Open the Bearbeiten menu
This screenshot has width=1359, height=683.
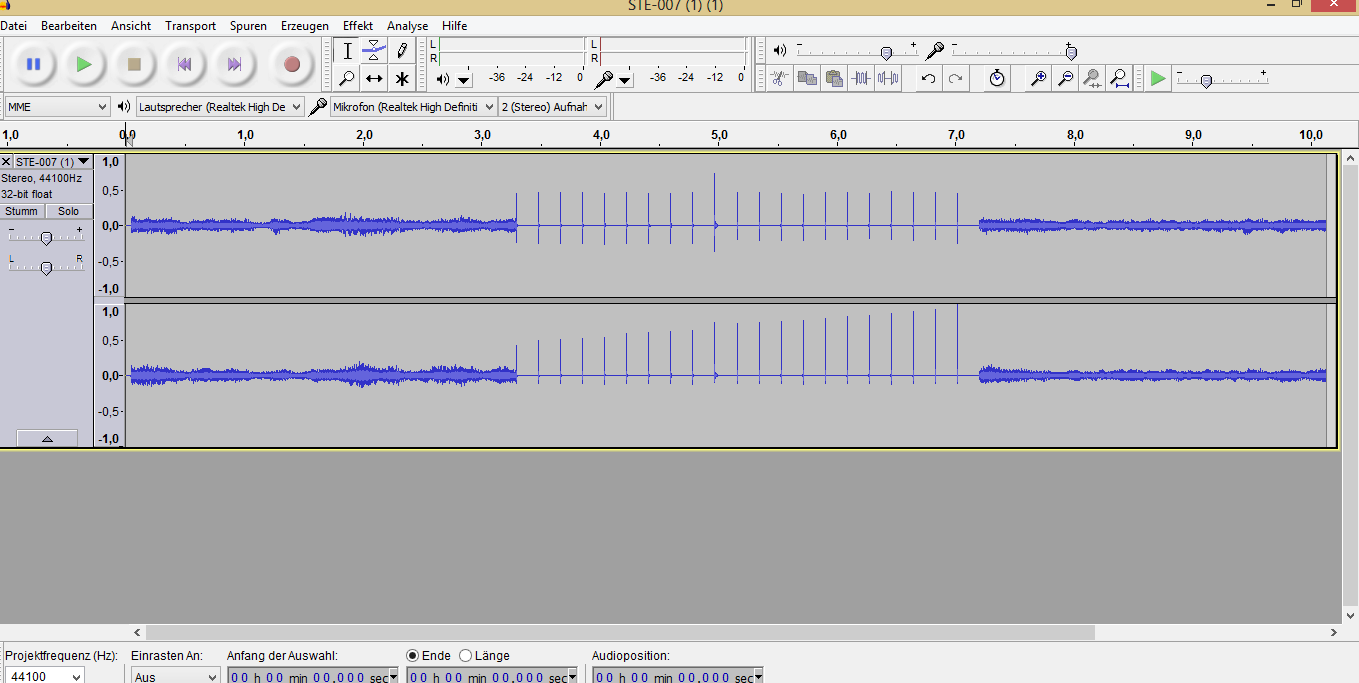tap(69, 26)
